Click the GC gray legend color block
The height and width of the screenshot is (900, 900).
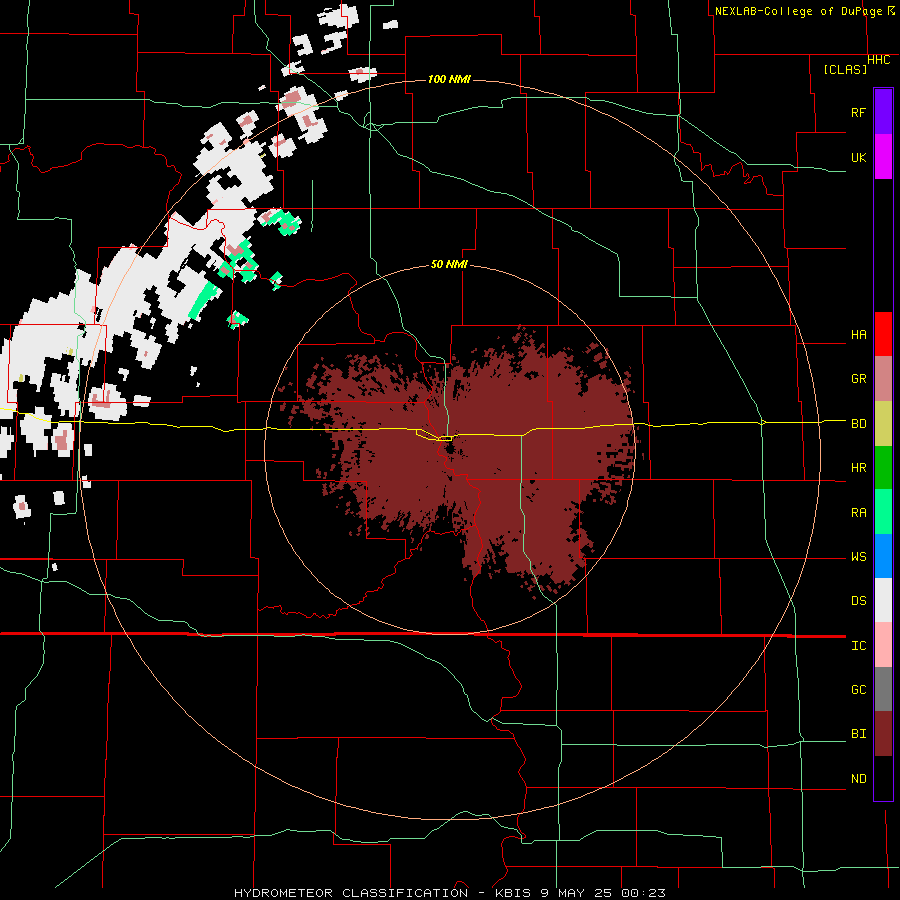tap(883, 689)
